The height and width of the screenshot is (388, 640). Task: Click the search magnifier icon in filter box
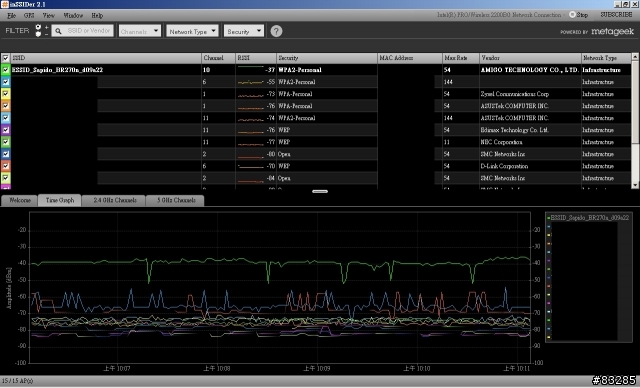(58, 31)
